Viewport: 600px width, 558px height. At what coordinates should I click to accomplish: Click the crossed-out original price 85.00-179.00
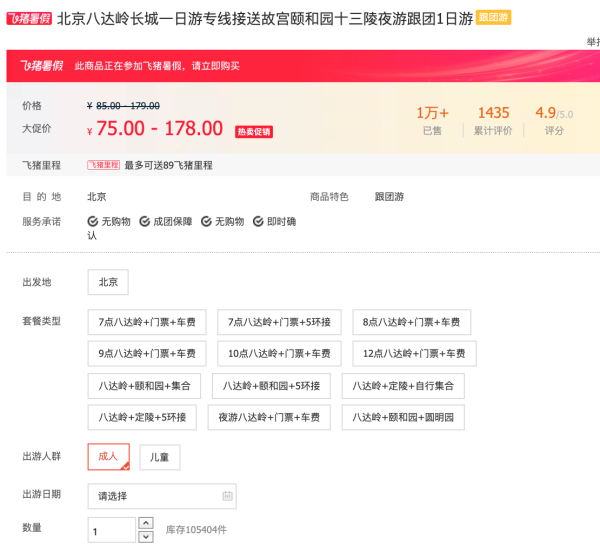(128, 106)
